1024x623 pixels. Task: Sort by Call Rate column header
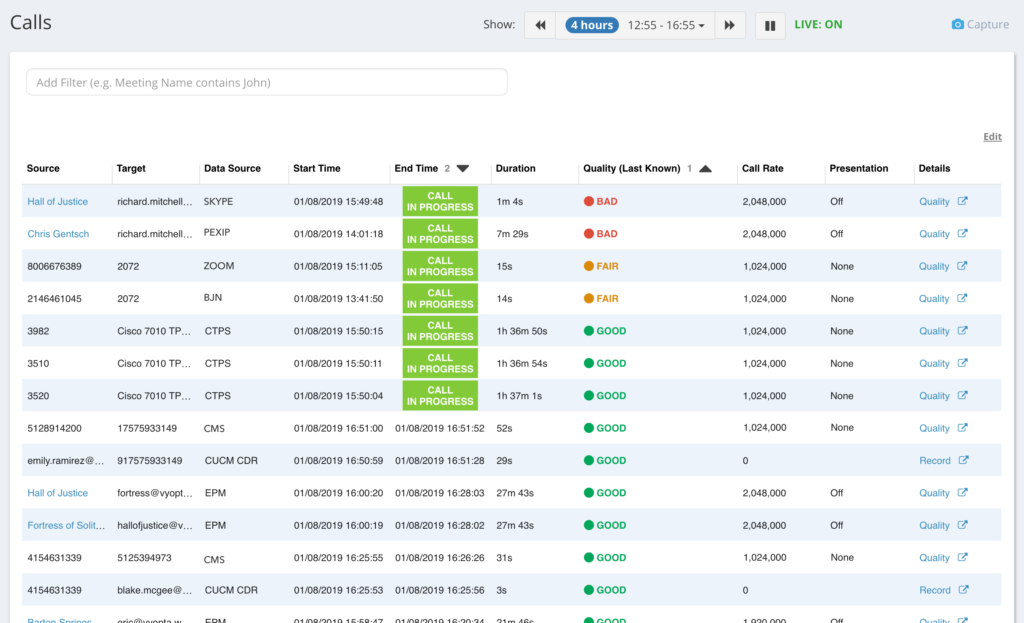(764, 169)
